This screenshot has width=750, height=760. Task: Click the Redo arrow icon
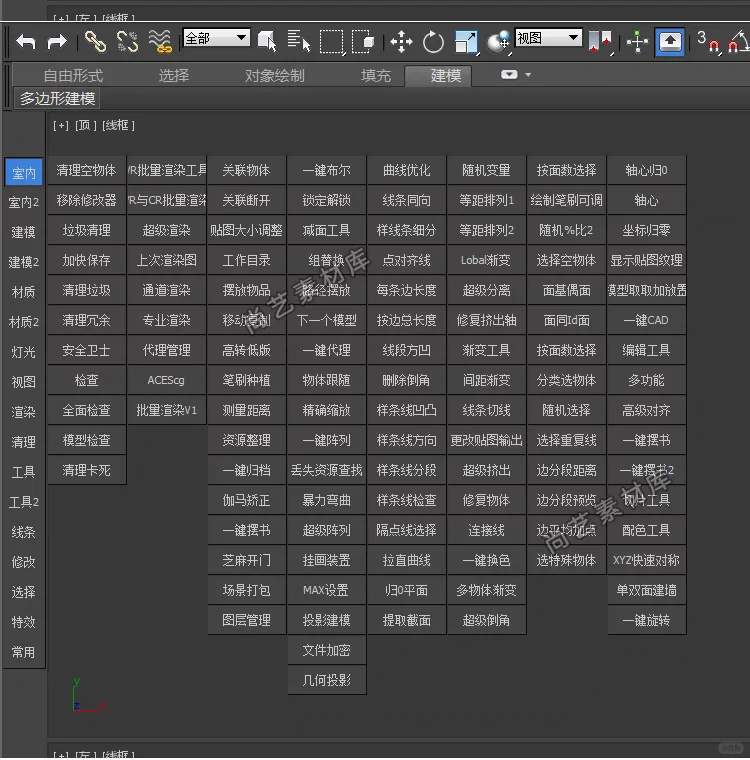pos(57,42)
